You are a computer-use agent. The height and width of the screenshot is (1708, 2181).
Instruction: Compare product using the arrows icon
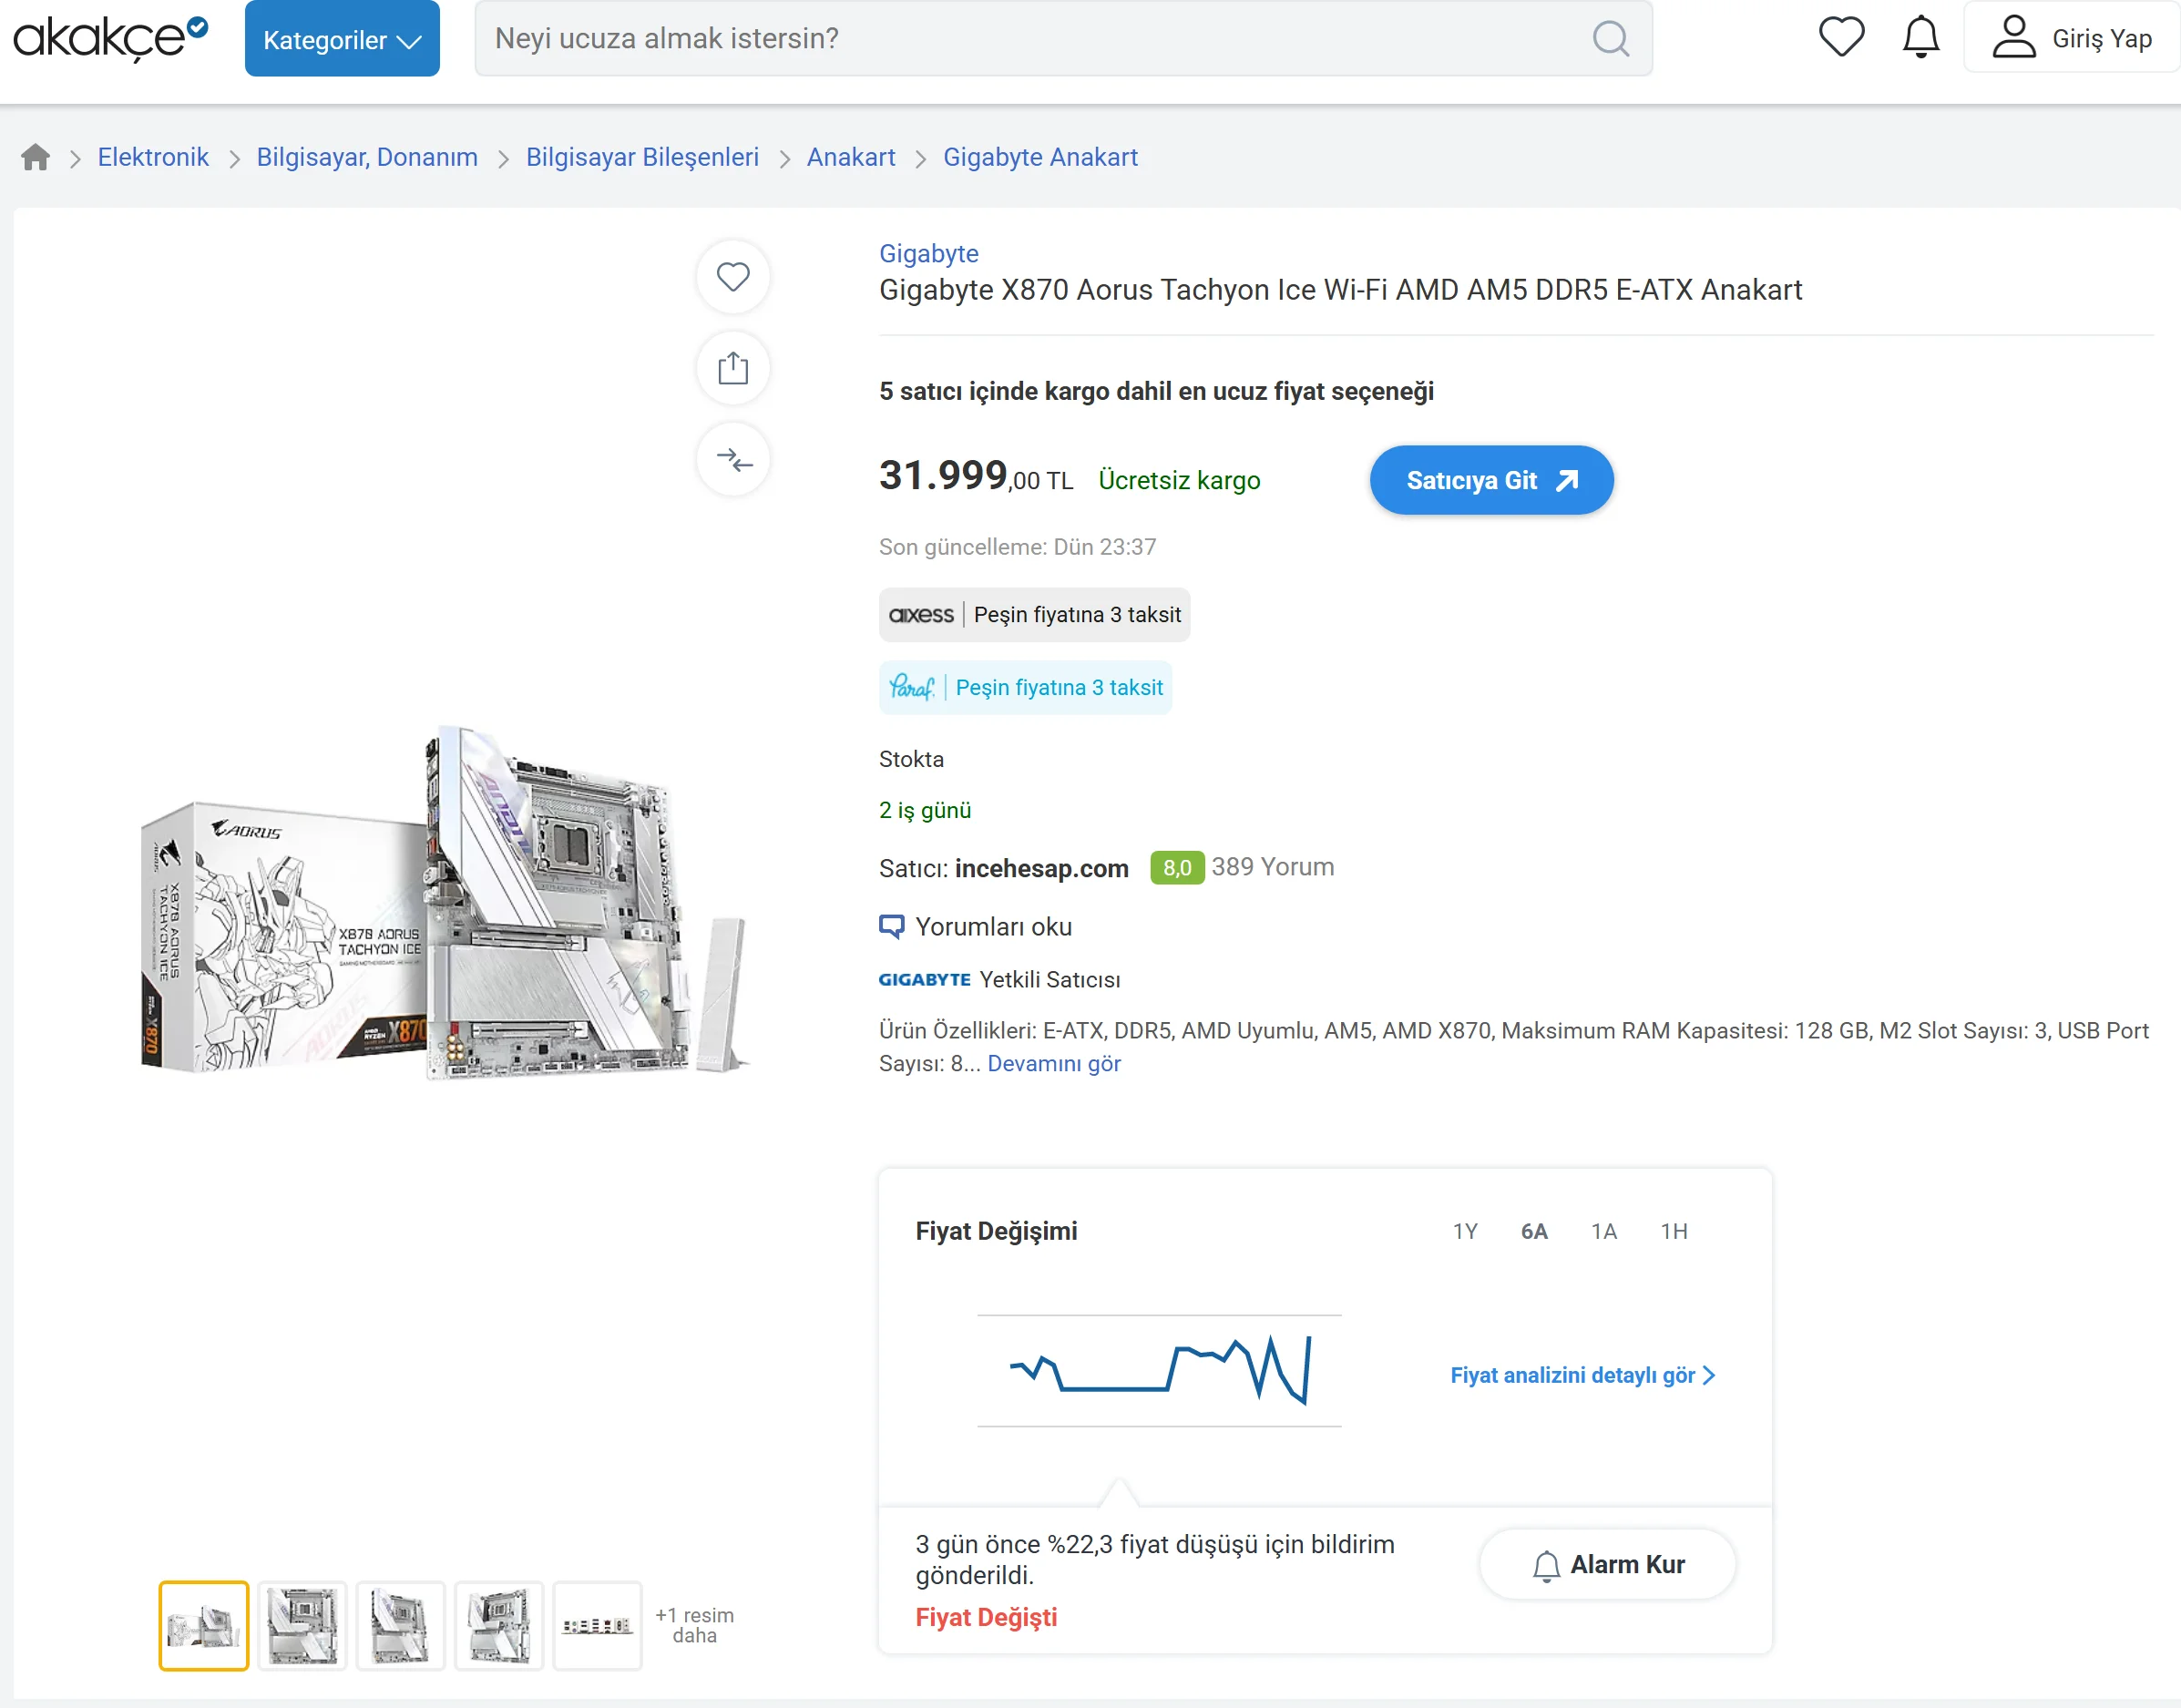click(x=733, y=459)
